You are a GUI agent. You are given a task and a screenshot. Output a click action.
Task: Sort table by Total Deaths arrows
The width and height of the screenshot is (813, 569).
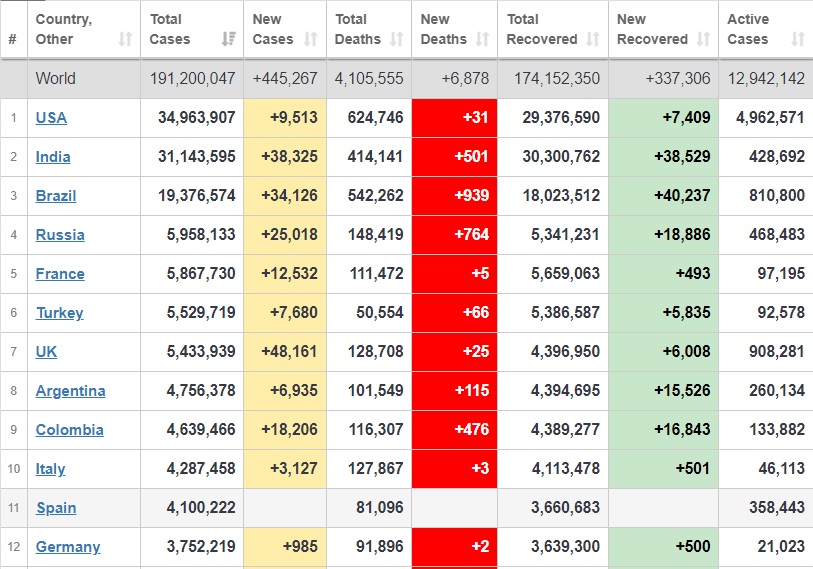click(397, 40)
